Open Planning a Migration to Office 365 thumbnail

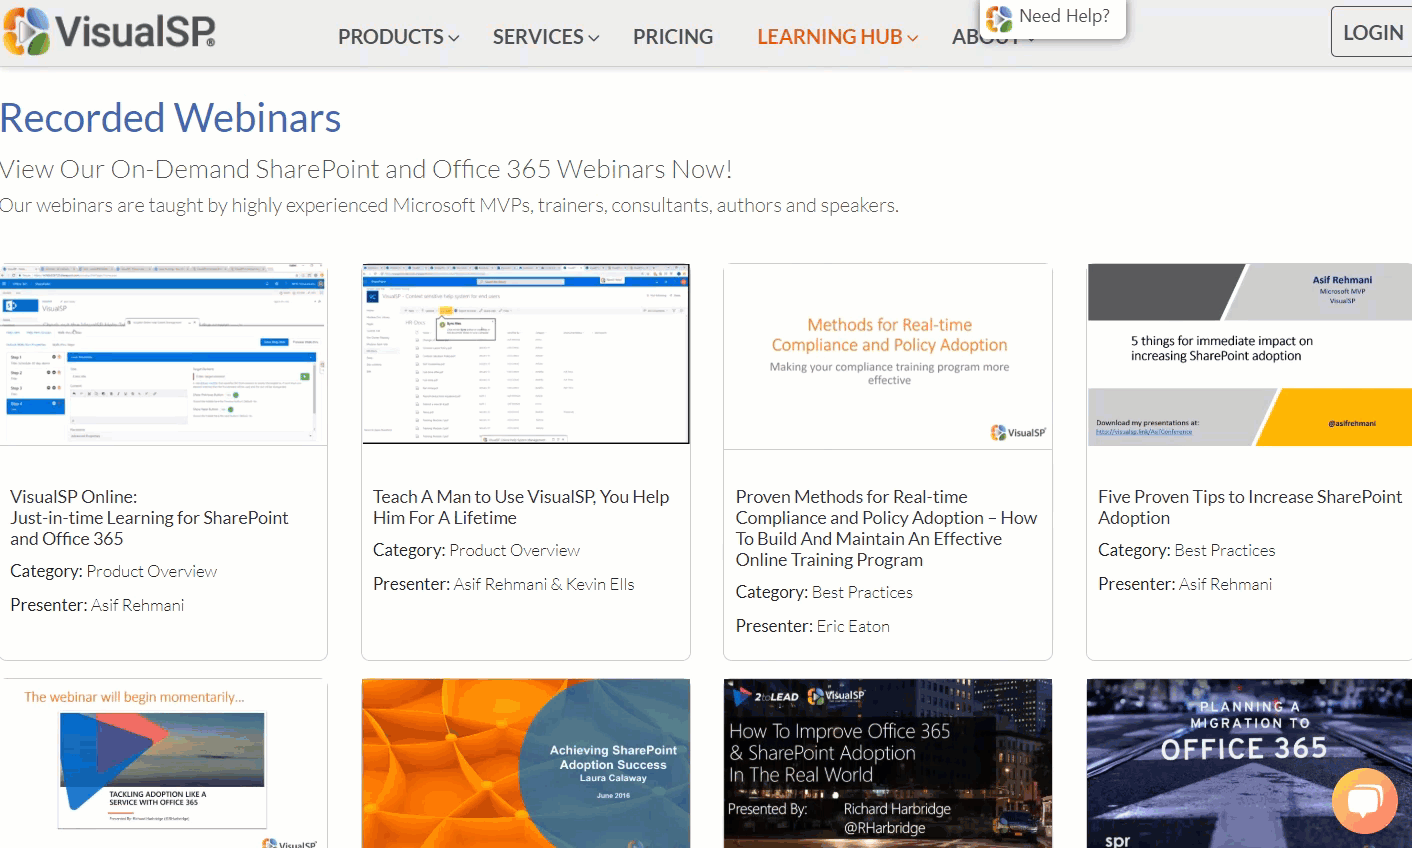point(1250,764)
